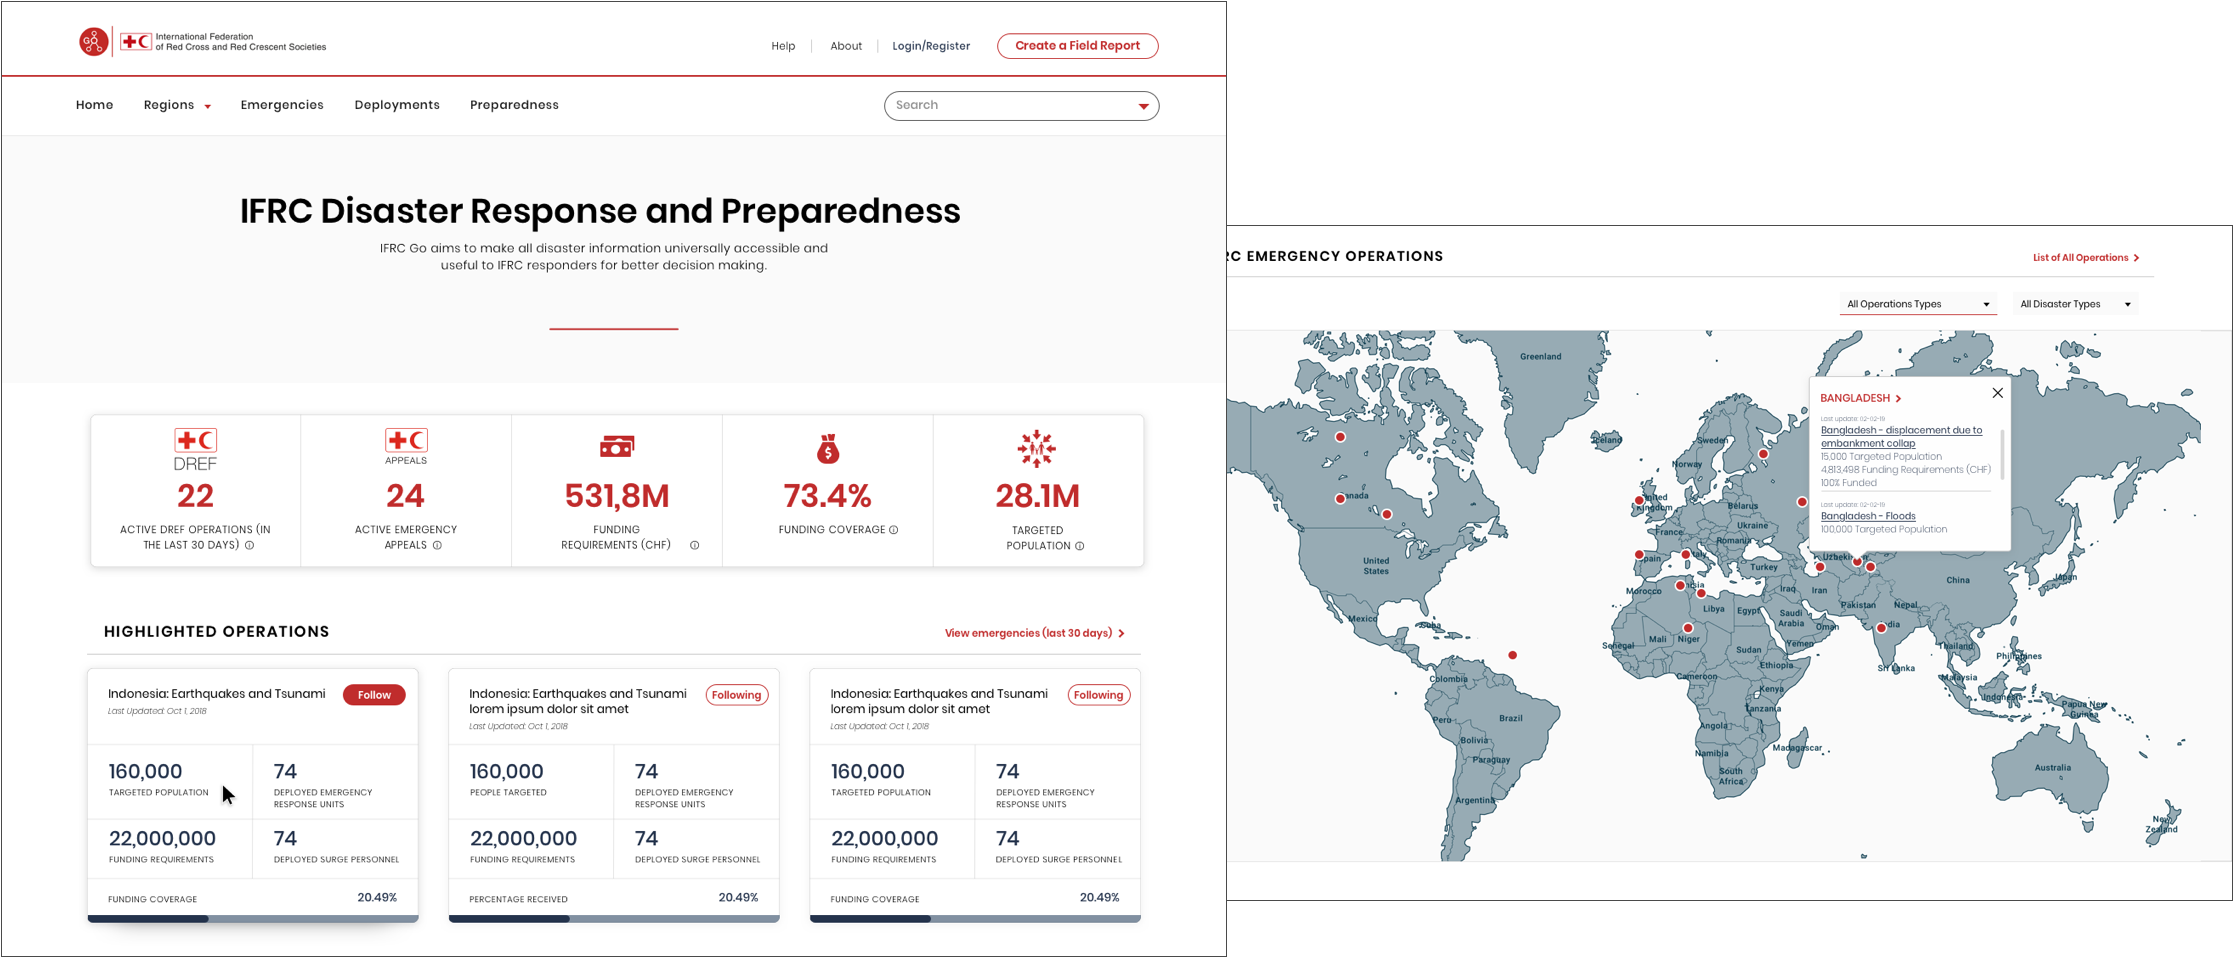Click the Bangladesh popup scrollbar
2234x958 pixels.
(2001, 454)
